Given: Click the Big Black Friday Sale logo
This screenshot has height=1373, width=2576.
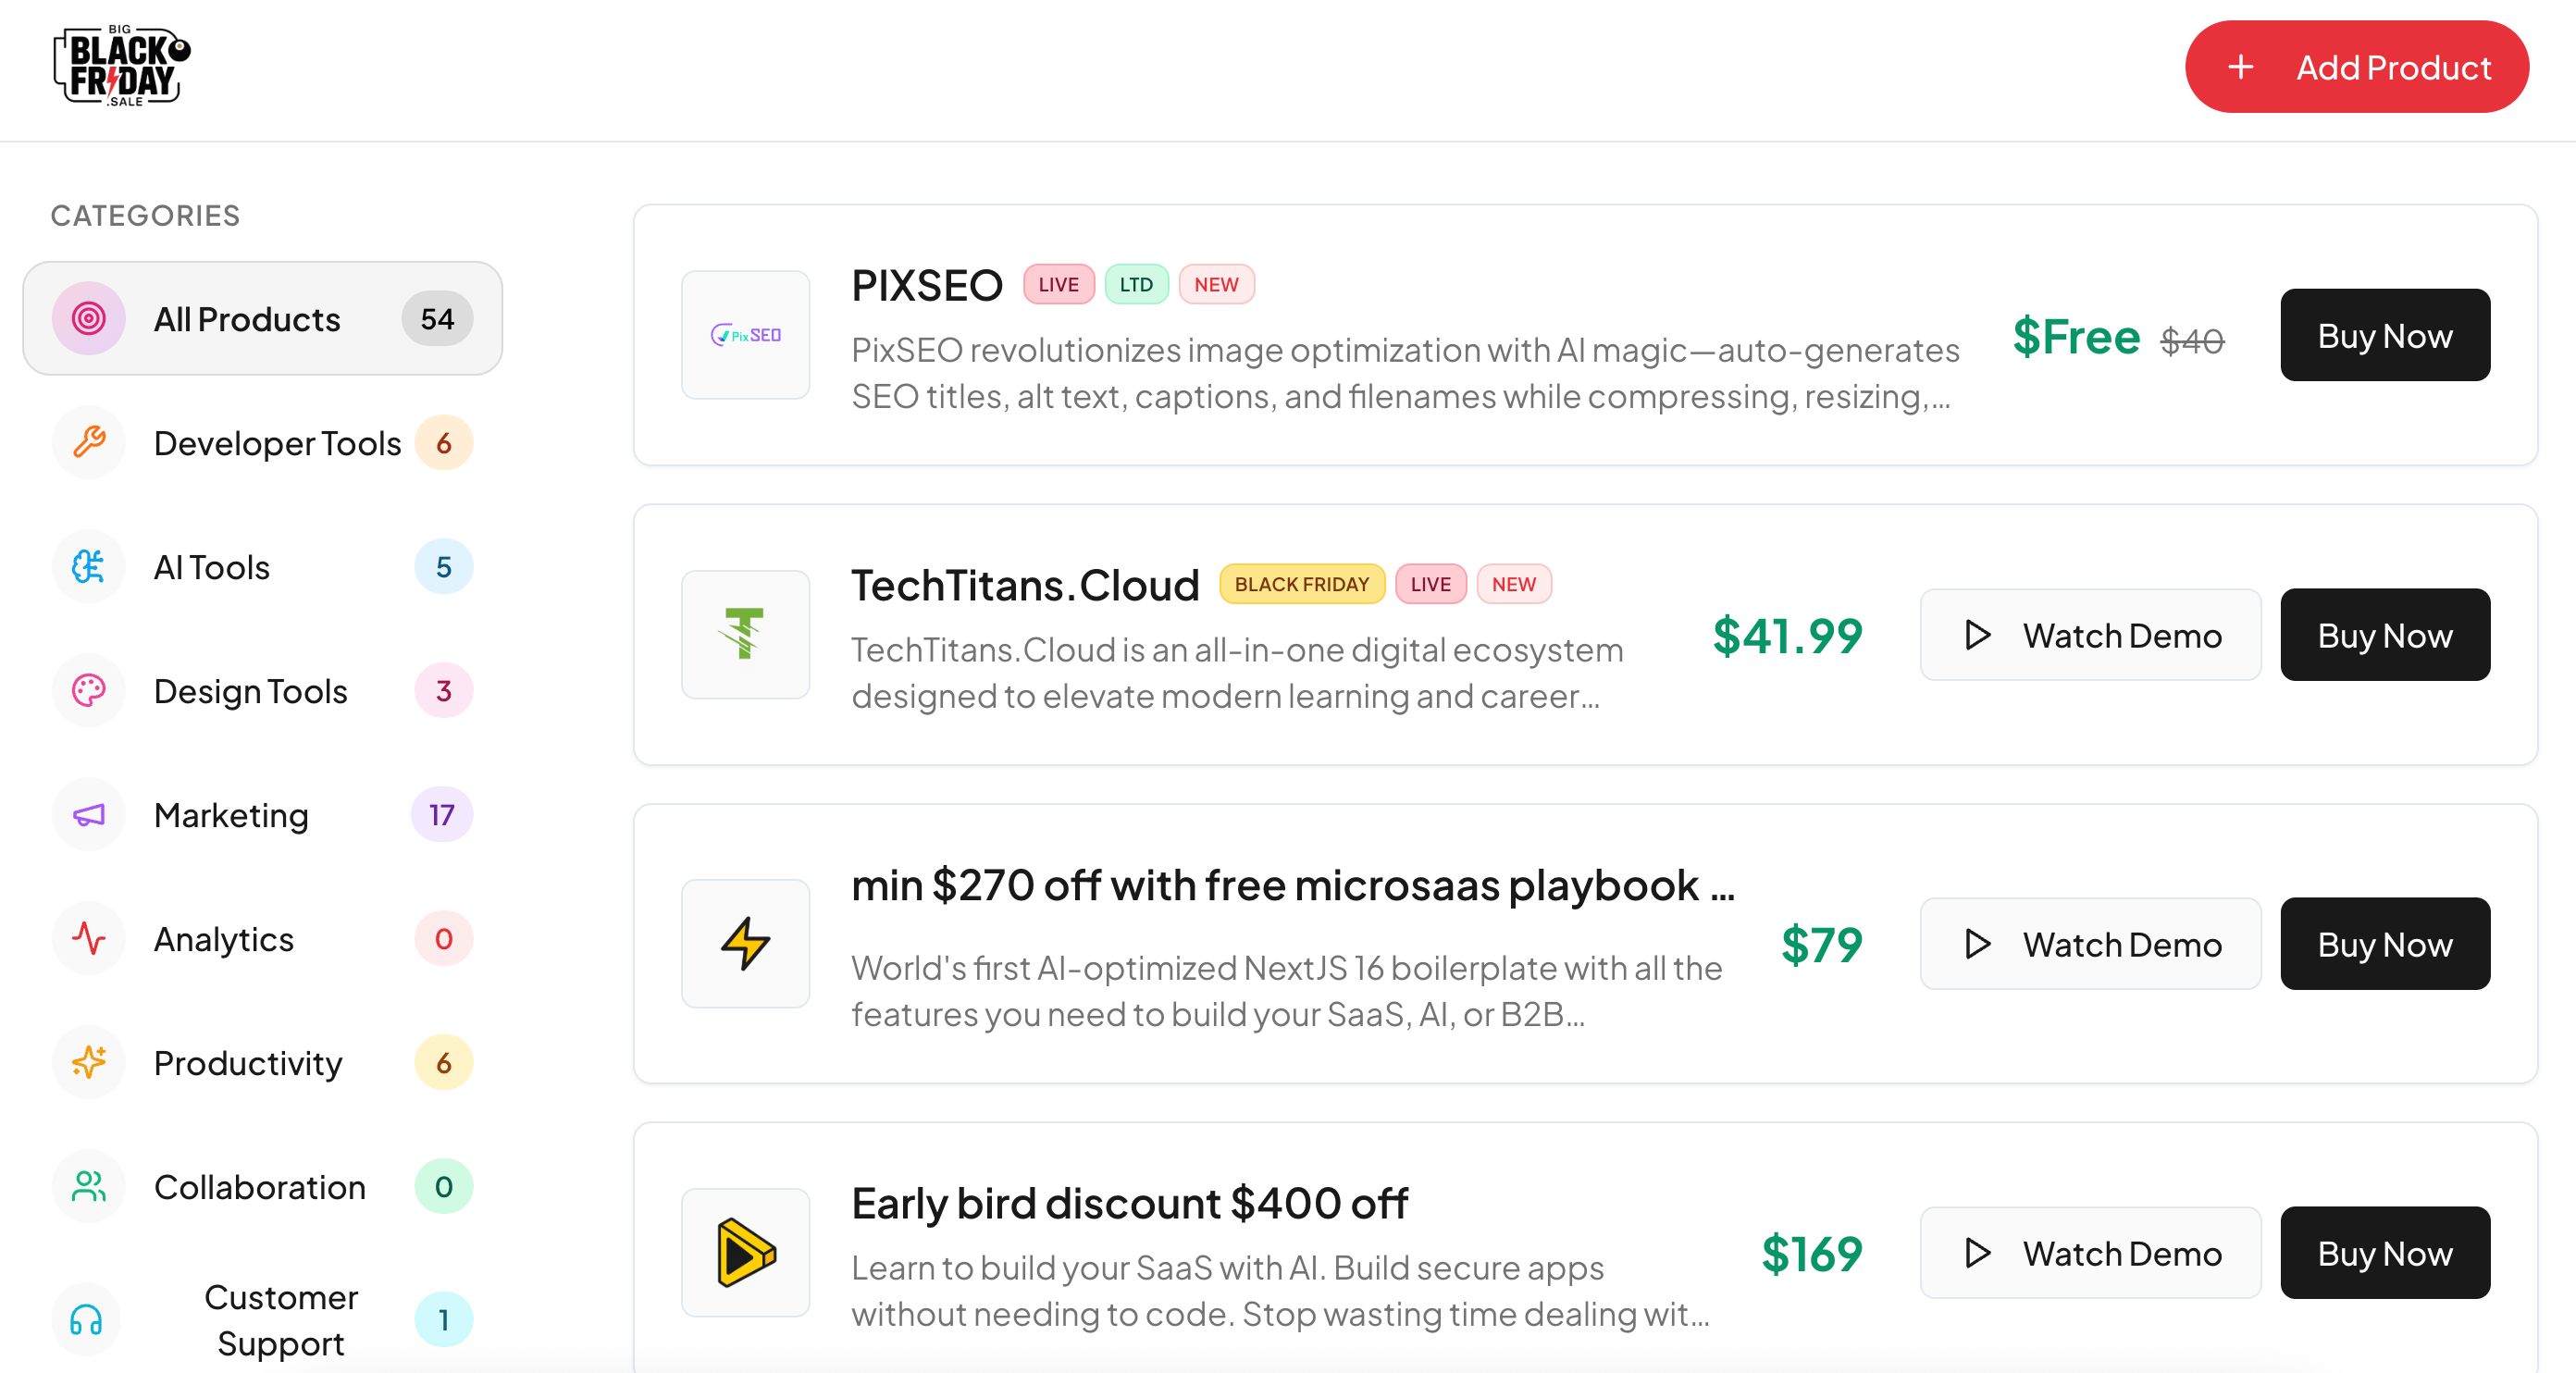Looking at the screenshot, I should [x=122, y=67].
